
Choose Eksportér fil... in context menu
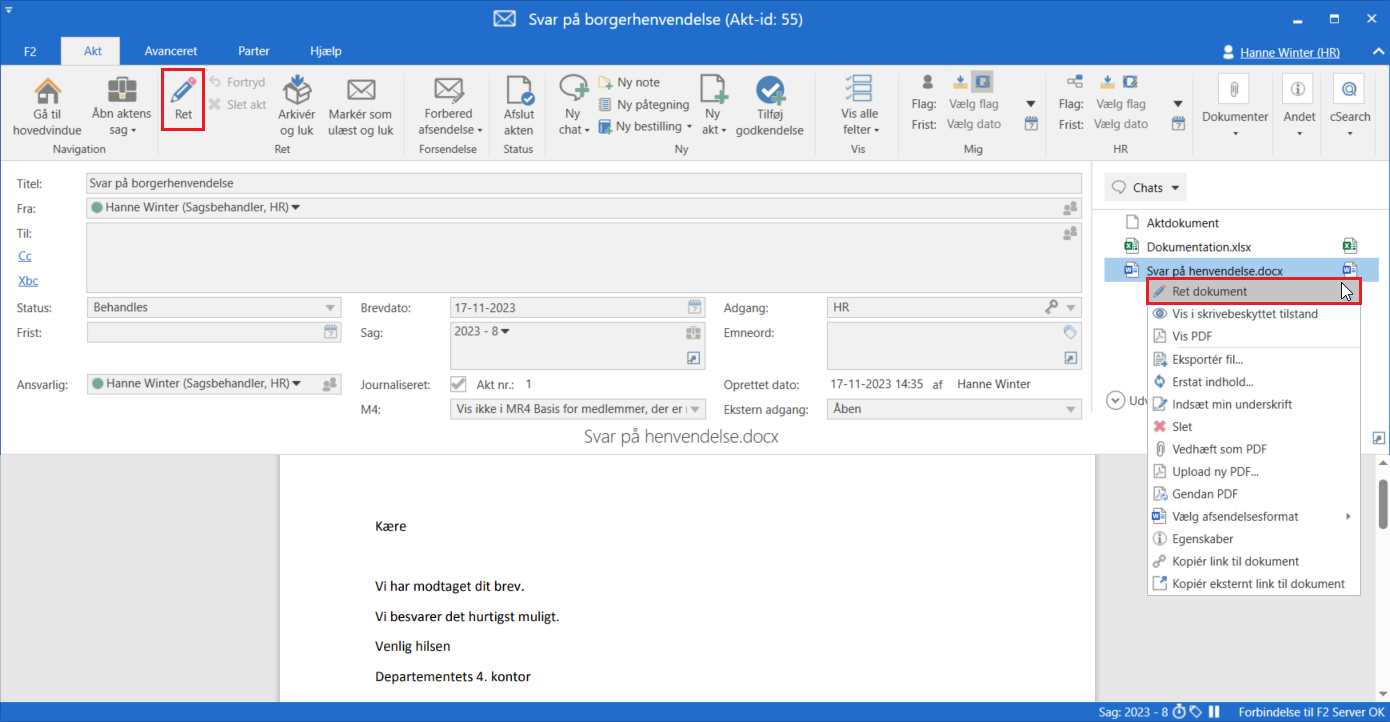click(x=1254, y=359)
